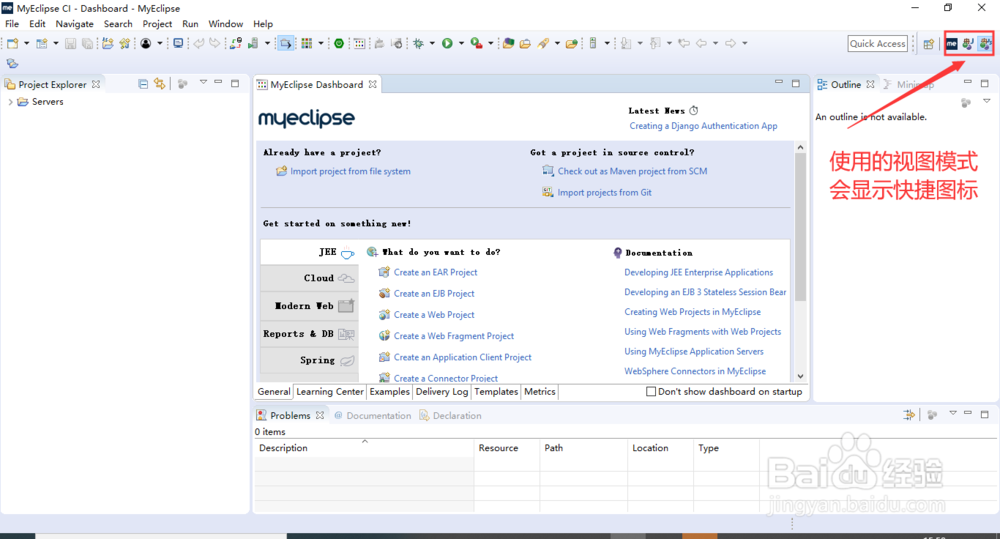
Task: Switch to the MyEclipse 'me' perspective icon
Action: point(952,43)
